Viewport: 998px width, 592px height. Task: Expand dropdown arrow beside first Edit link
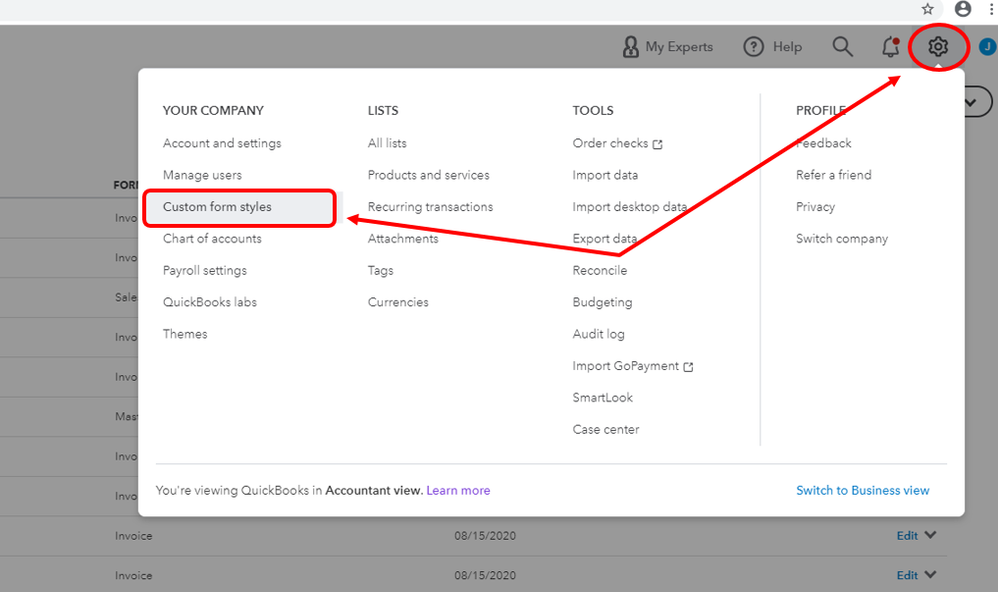click(931, 535)
